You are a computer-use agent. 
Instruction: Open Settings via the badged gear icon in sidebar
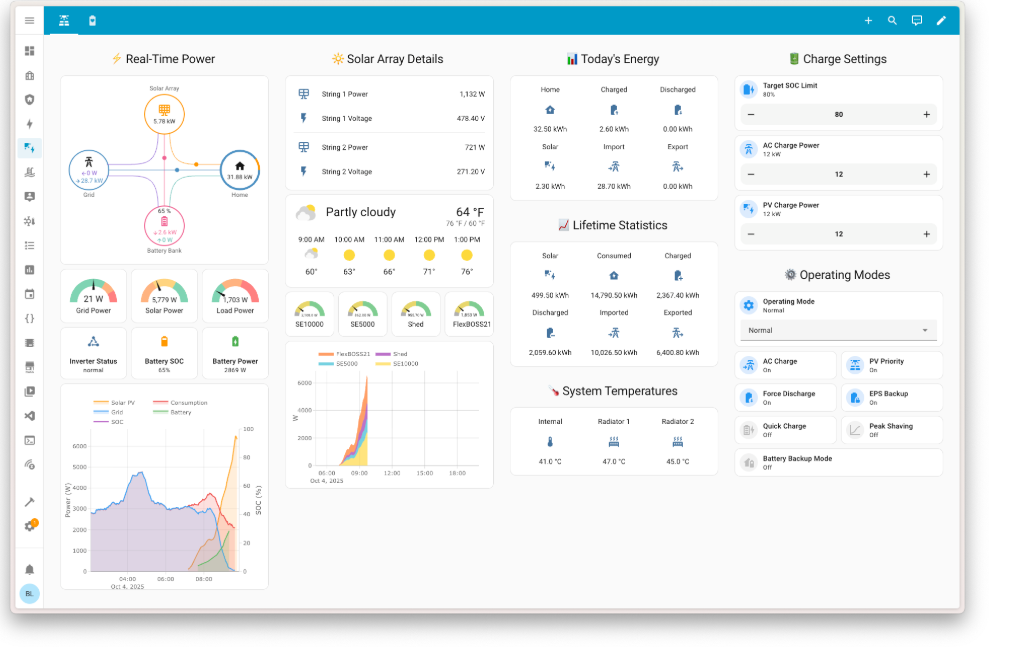click(29, 524)
